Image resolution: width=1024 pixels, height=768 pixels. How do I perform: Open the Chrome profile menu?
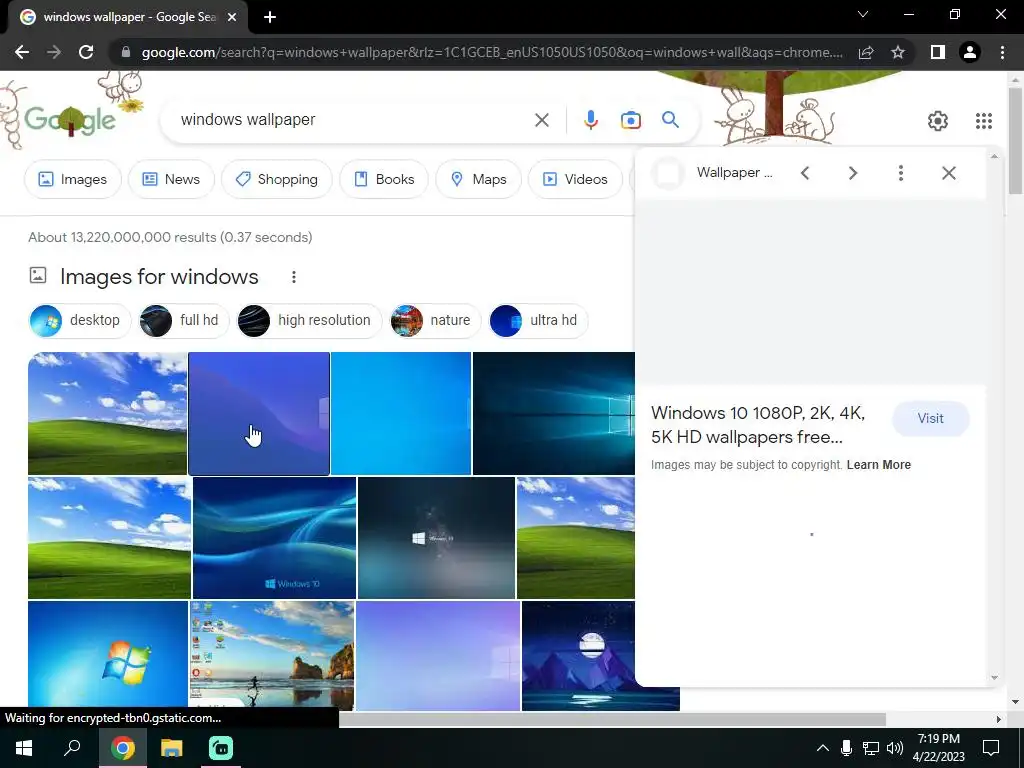point(970,52)
